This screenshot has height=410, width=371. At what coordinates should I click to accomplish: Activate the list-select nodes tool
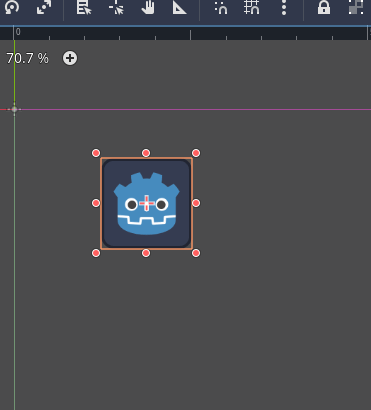tap(84, 7)
